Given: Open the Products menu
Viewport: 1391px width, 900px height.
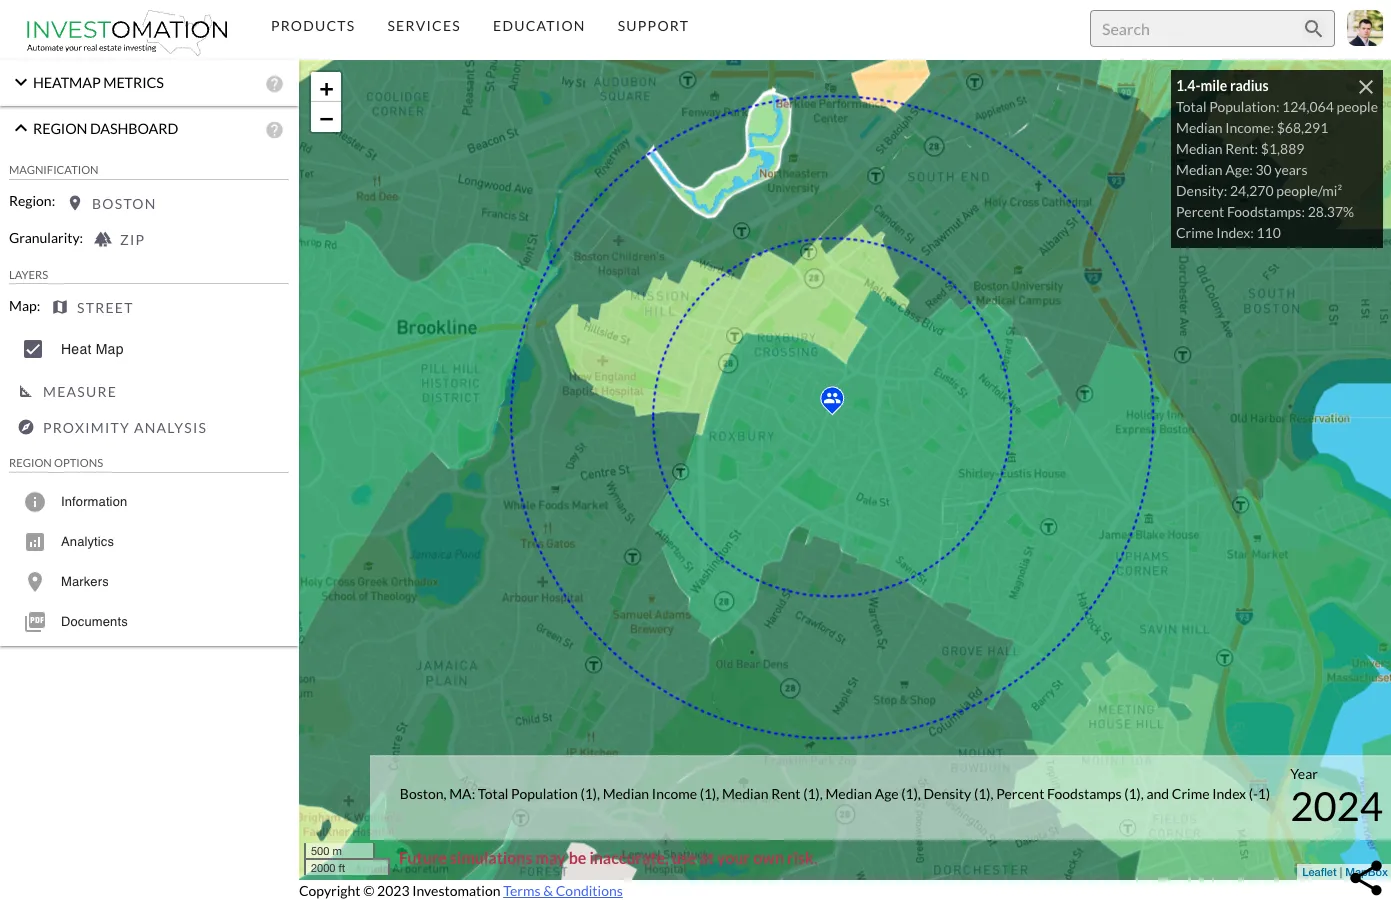Looking at the screenshot, I should tap(313, 26).
